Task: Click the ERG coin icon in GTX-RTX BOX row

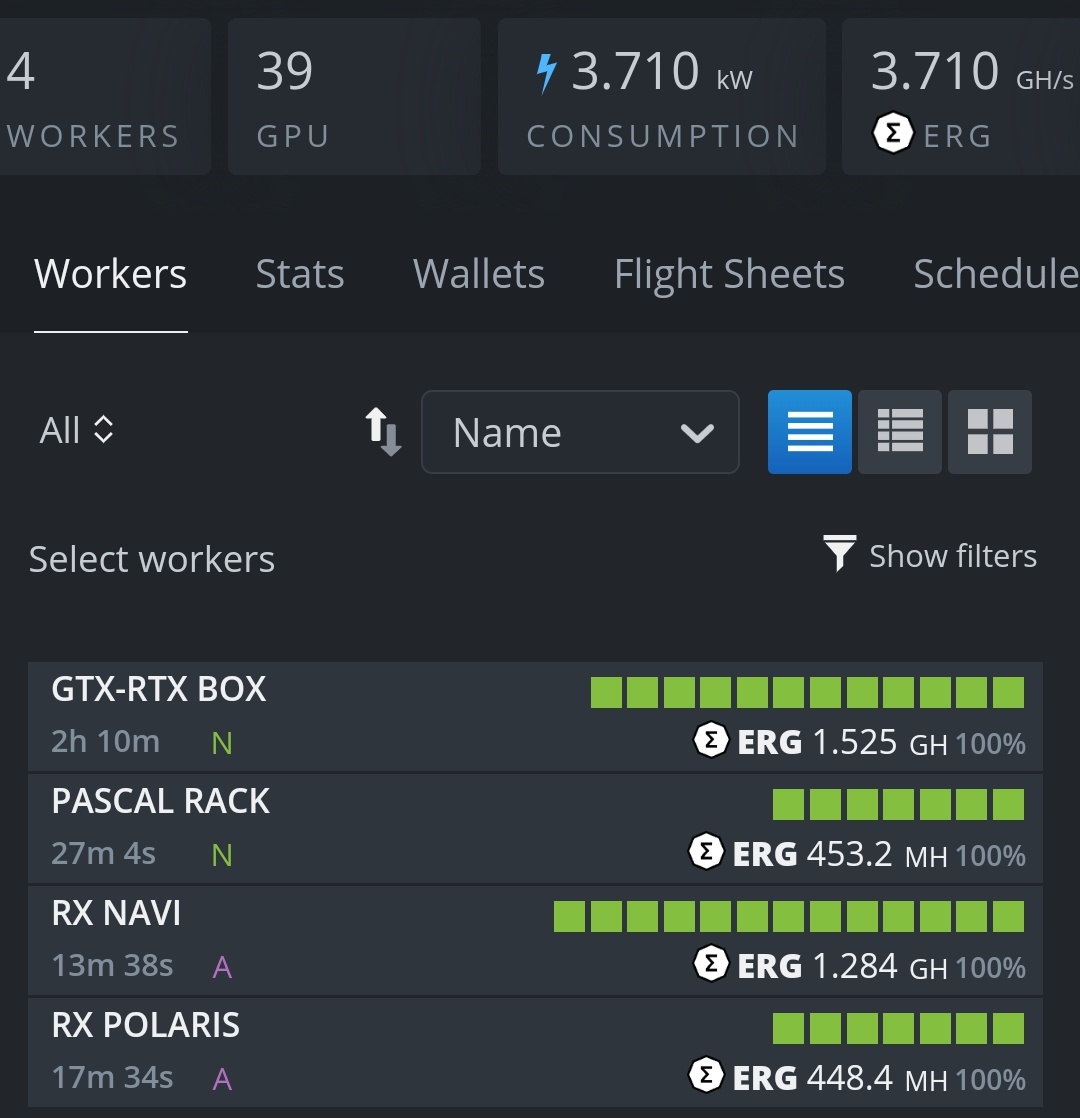Action: click(711, 742)
